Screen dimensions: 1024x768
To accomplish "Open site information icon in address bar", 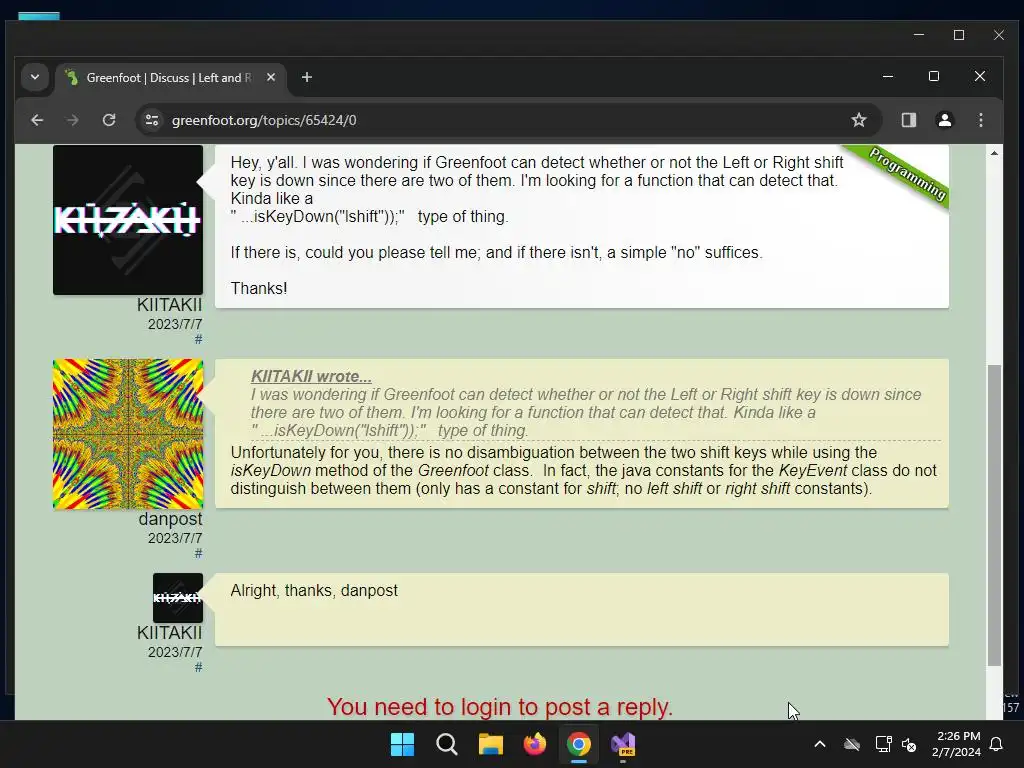I will pyautogui.click(x=152, y=120).
